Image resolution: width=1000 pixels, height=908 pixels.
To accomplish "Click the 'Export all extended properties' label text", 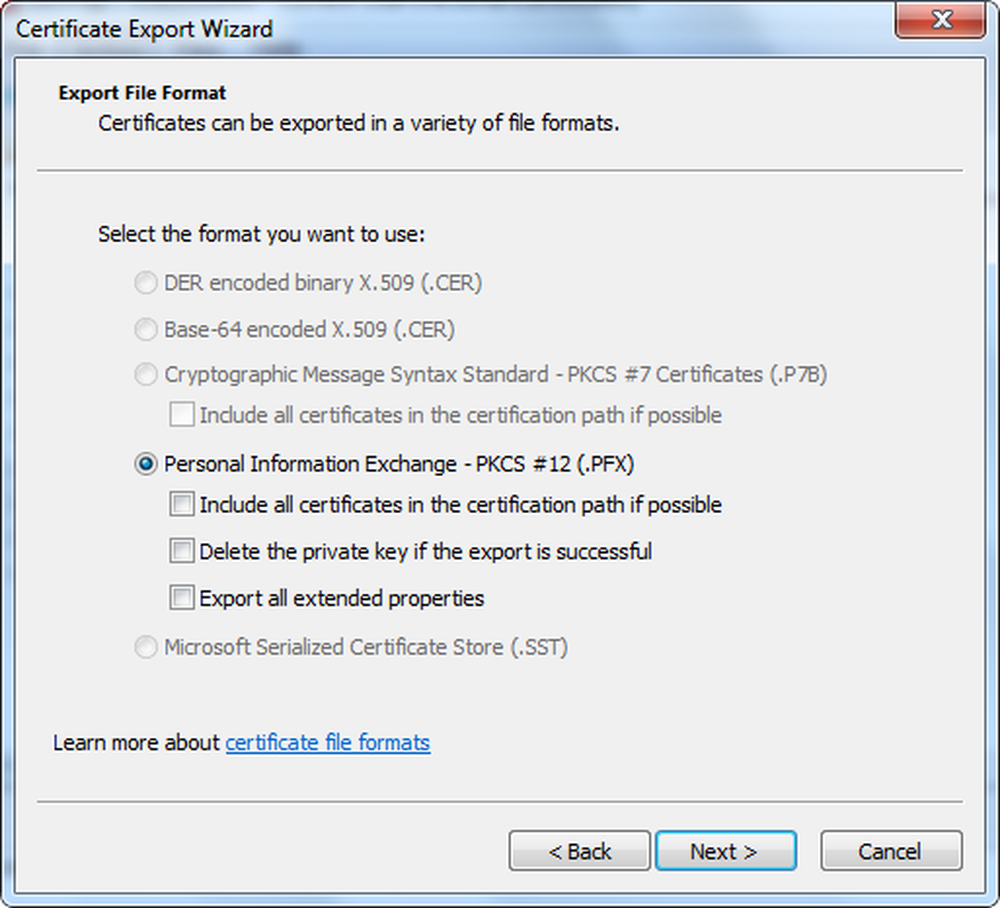I will point(342,598).
